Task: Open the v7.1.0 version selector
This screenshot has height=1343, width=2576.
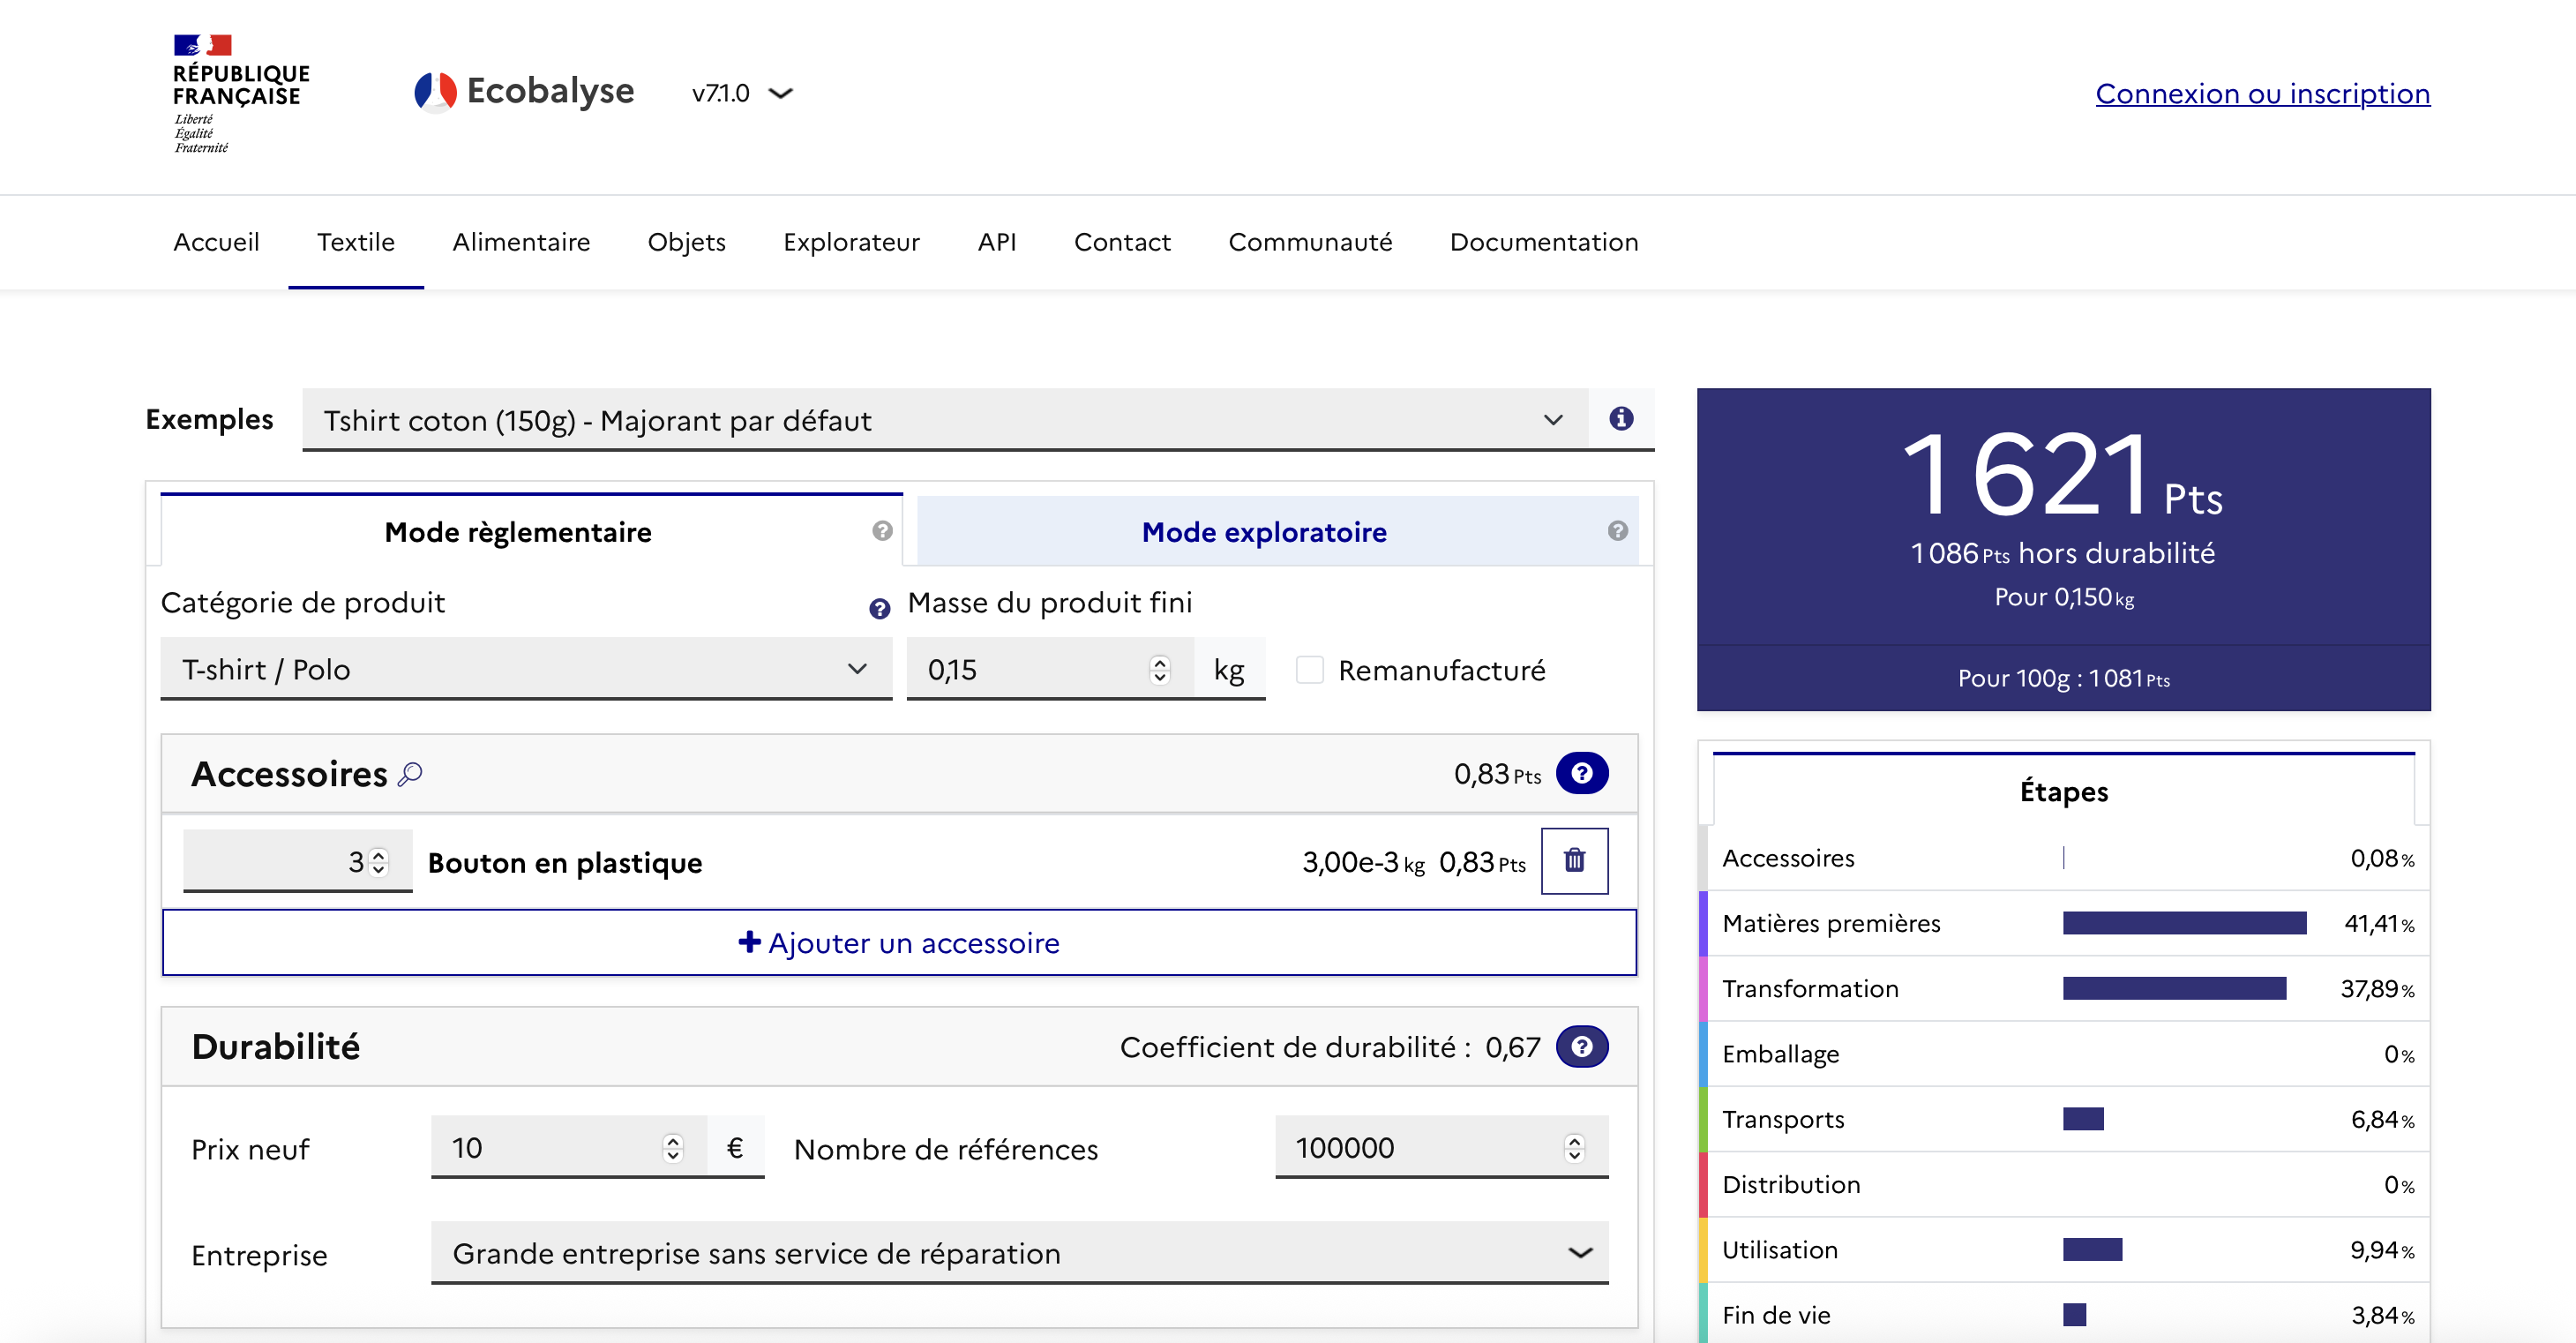Action: [741, 93]
